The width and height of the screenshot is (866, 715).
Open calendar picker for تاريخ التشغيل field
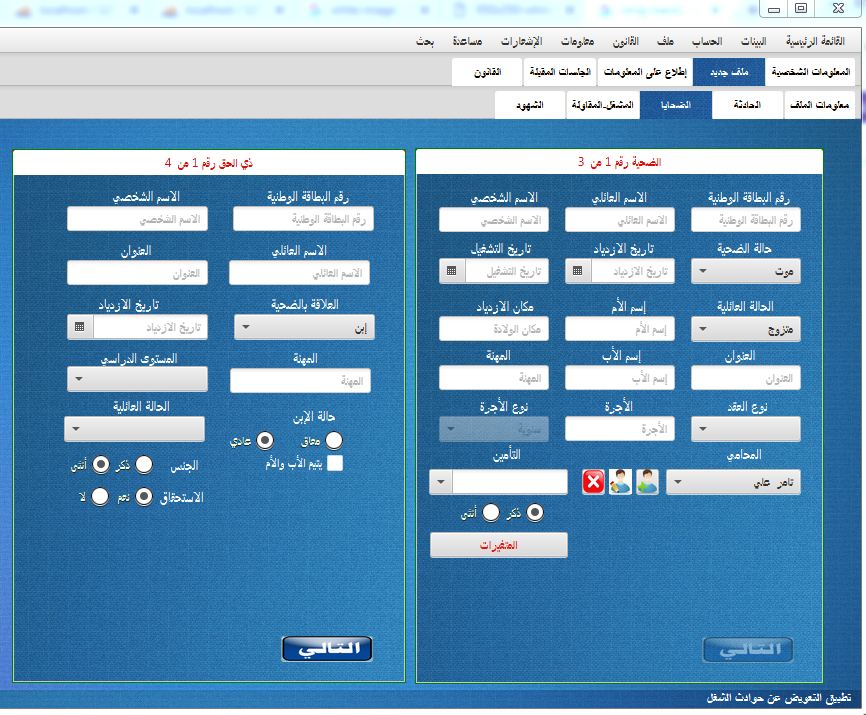point(452,271)
